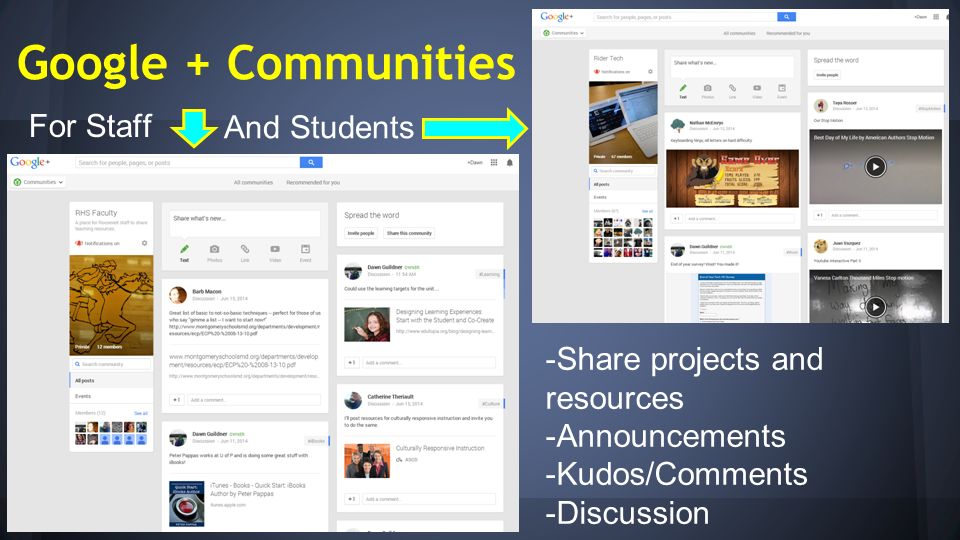This screenshot has height=540, width=960.
Task: Expand Communities dropdown in Rider Tech window
Action: click(563, 33)
